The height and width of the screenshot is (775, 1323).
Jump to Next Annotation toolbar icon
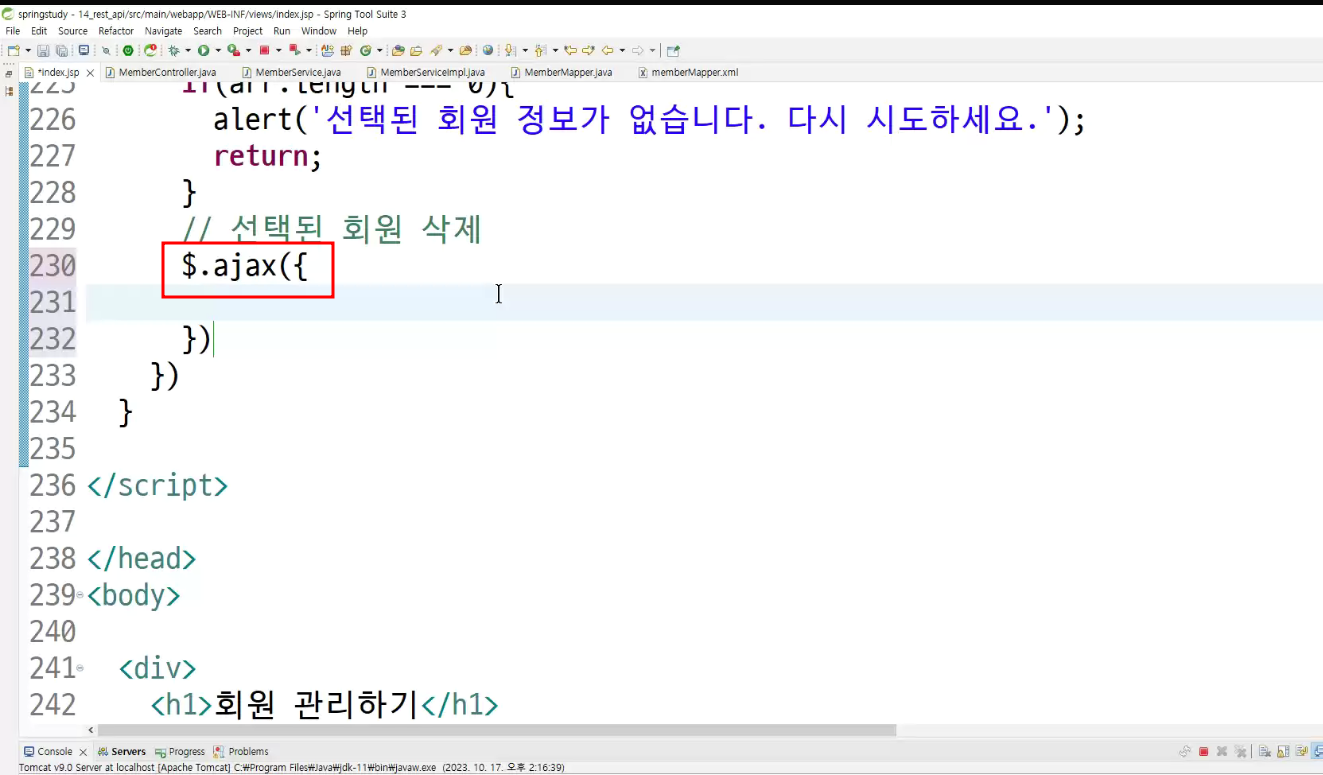(509, 50)
